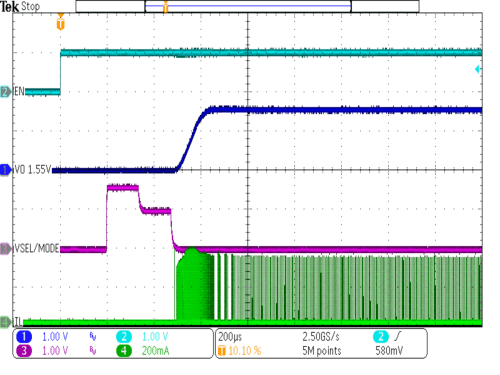Click the Tek Stop acquisition status

point(20,6)
